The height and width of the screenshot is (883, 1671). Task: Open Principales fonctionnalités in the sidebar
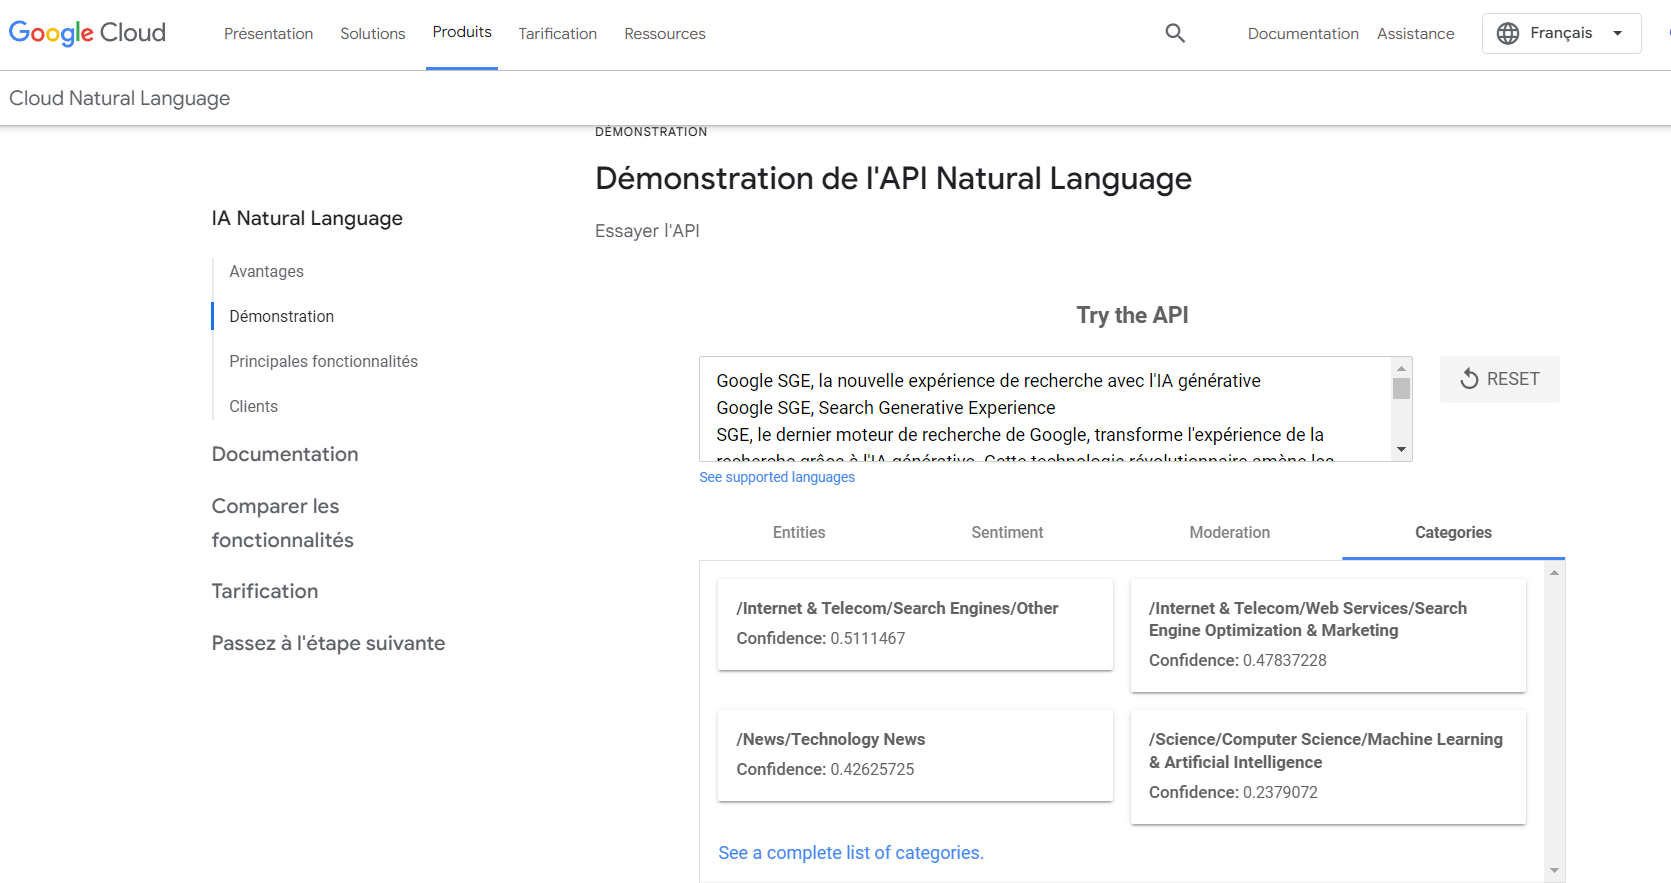[324, 361]
